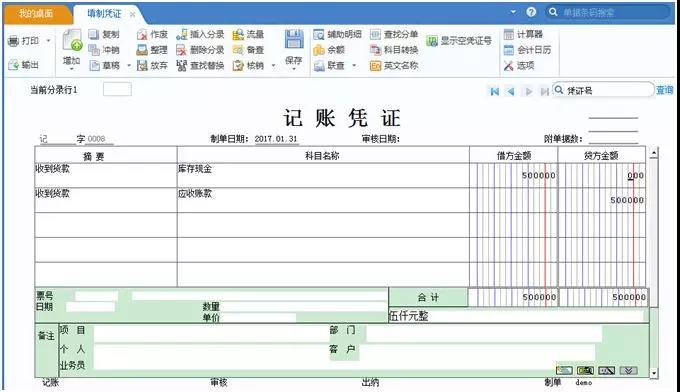This screenshot has width=680, height=392.
Task: Select the first row 收到货款 summary cell
Action: (106, 175)
